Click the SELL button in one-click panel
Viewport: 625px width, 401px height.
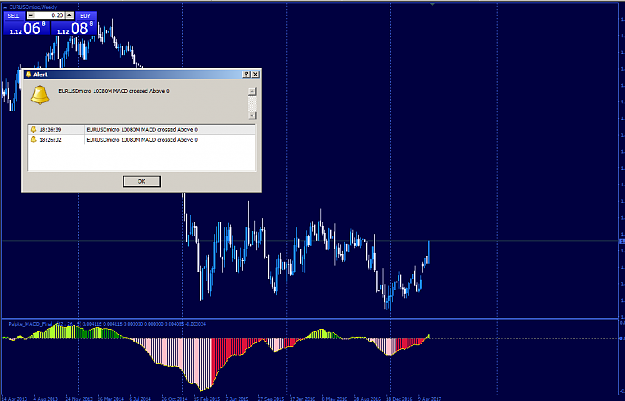14,16
